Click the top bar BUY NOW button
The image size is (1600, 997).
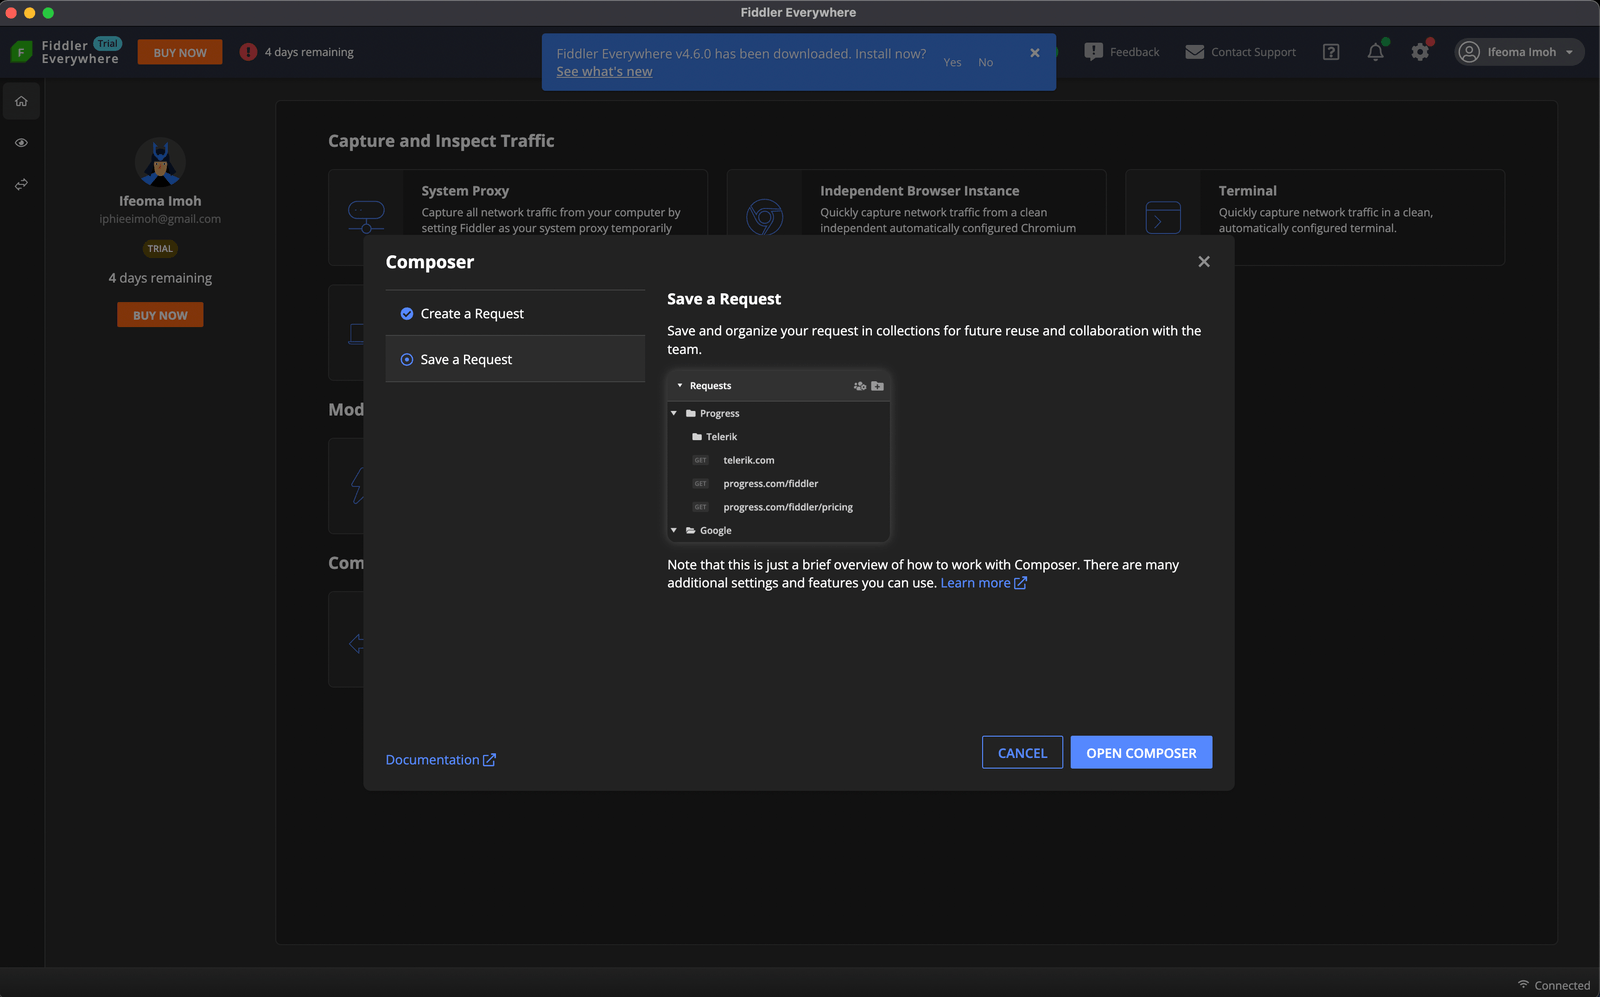point(180,52)
